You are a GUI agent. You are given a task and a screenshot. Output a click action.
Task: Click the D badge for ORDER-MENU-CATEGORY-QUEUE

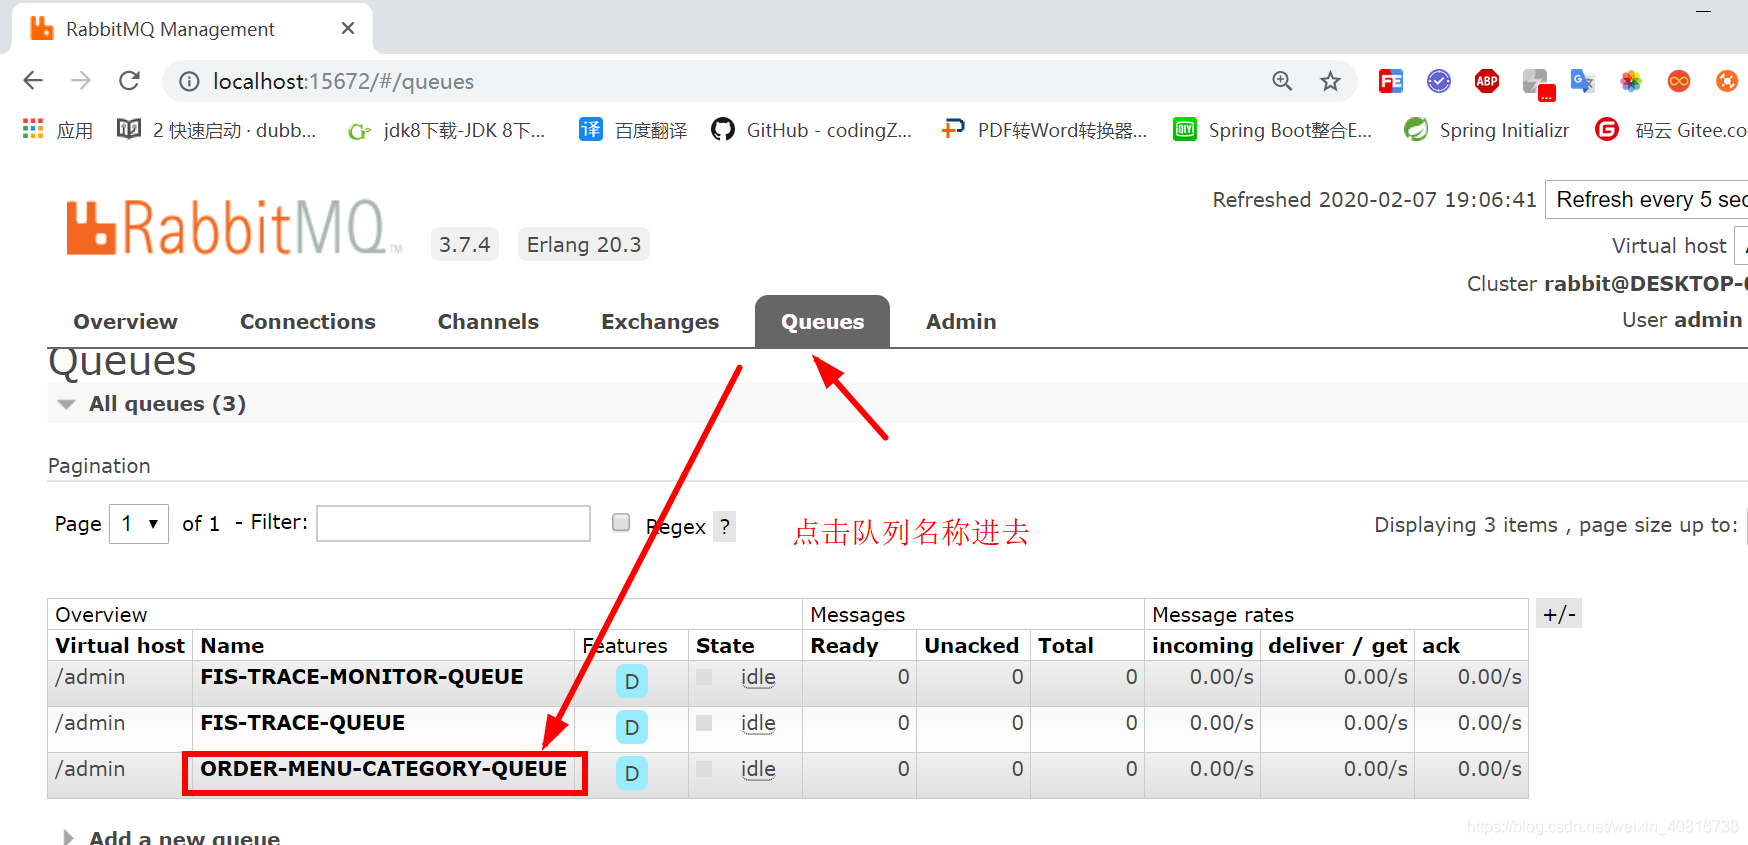(x=632, y=773)
